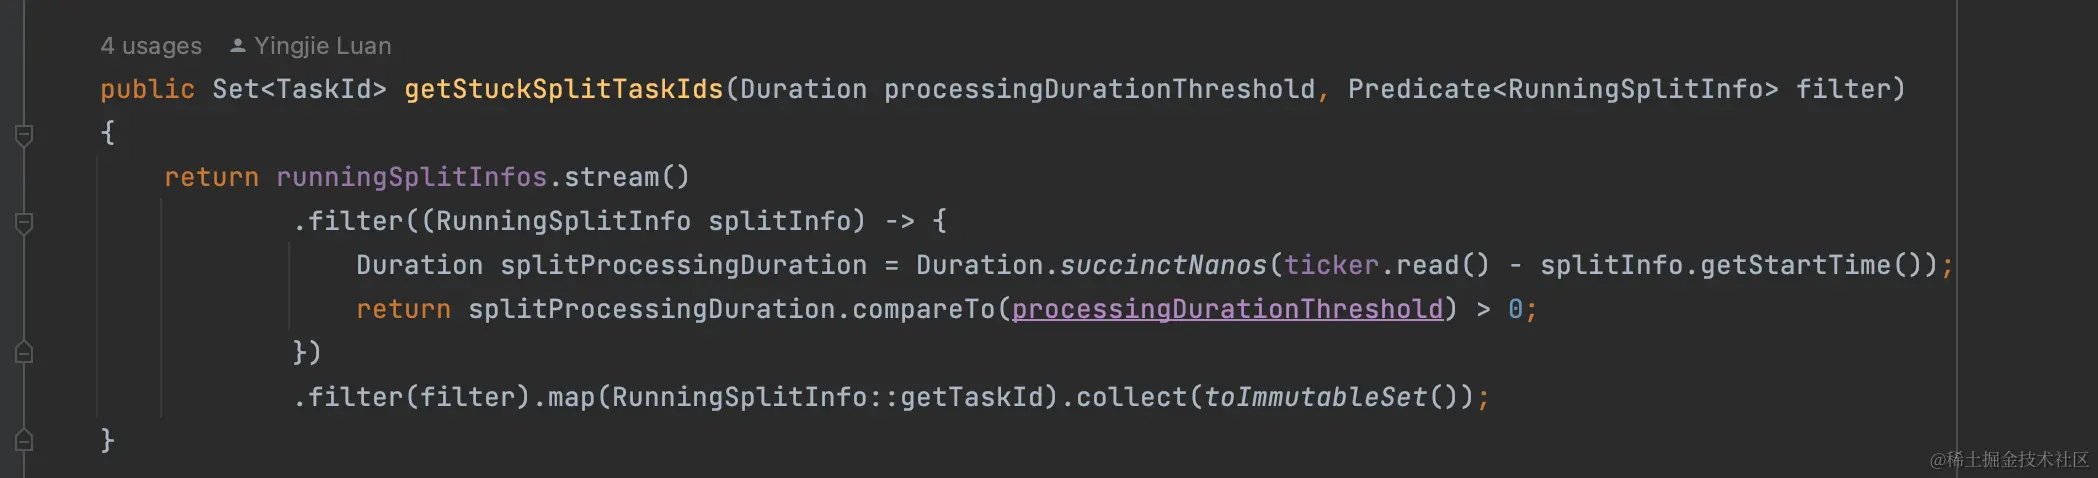Click the Predicate<RunningSplitInfo> parameter type
2098x478 pixels.
tap(1563, 89)
